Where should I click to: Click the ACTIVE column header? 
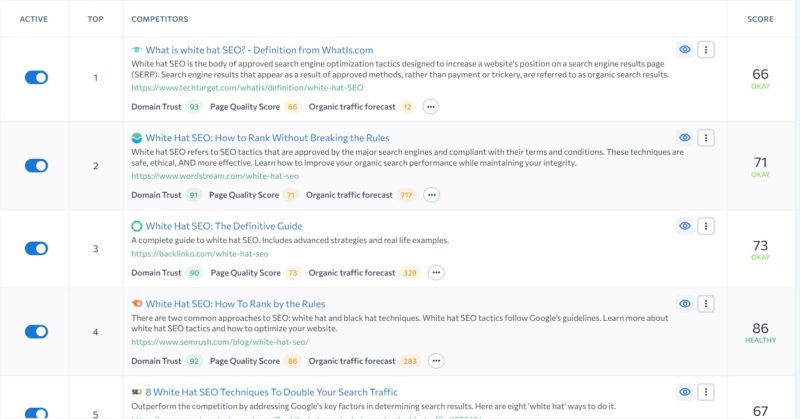[x=34, y=19]
